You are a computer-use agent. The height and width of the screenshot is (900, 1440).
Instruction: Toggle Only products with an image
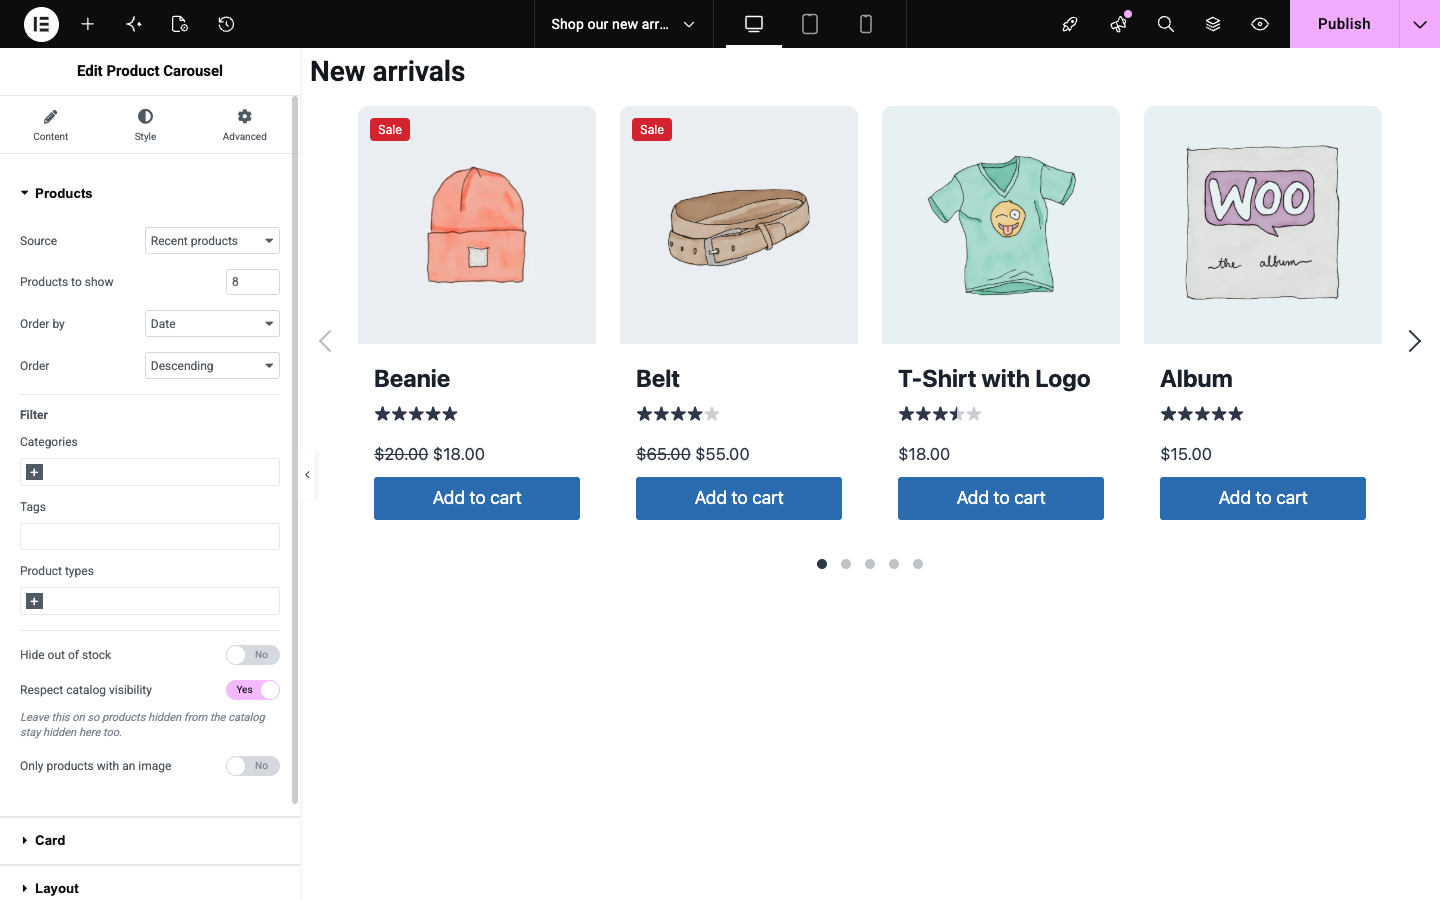(253, 766)
